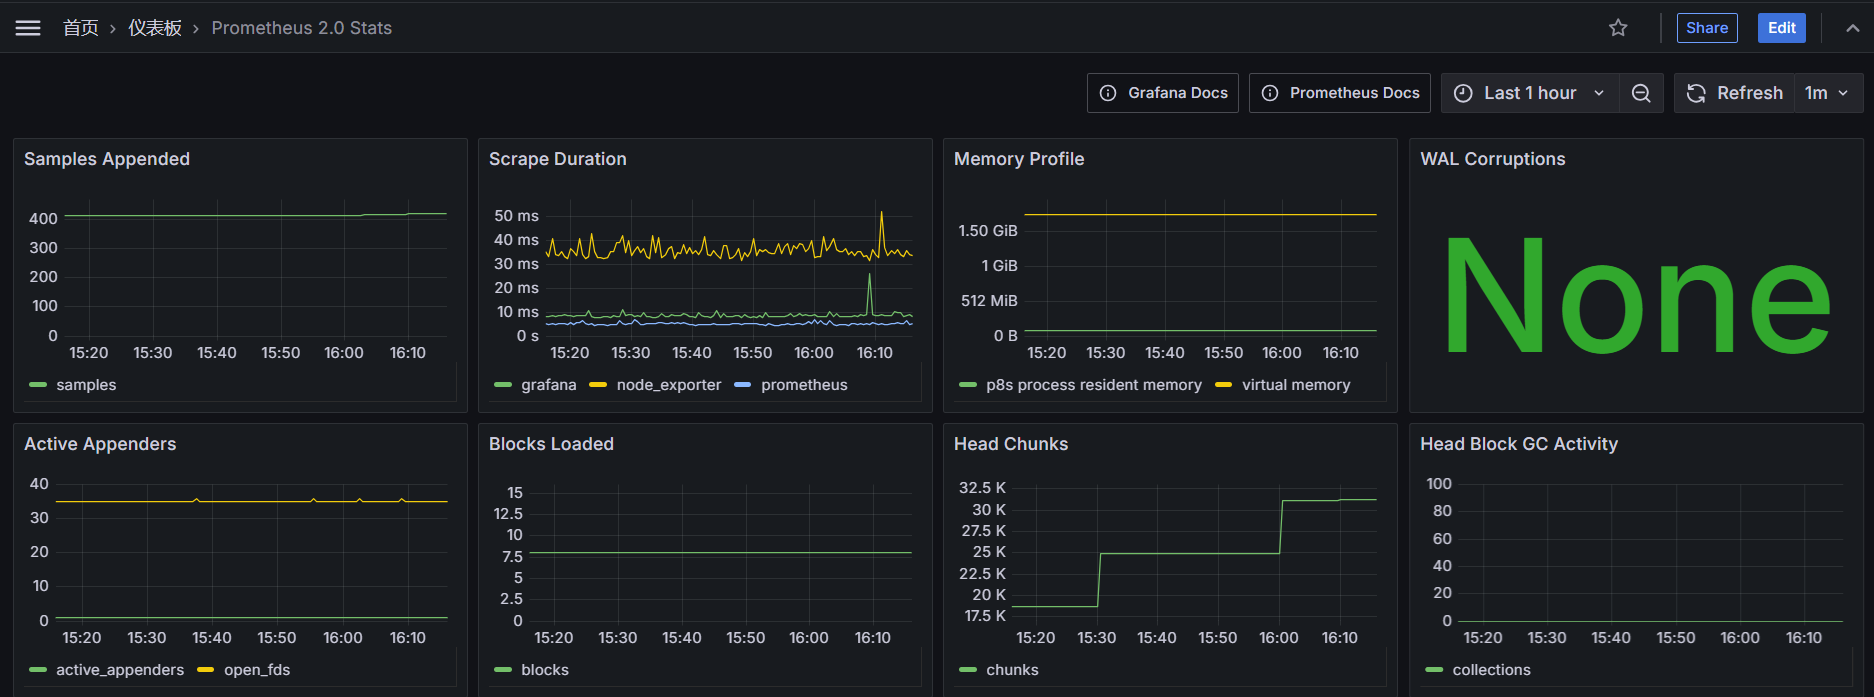The width and height of the screenshot is (1874, 697).
Task: Click green color swatch beside samples
Action: click(38, 385)
